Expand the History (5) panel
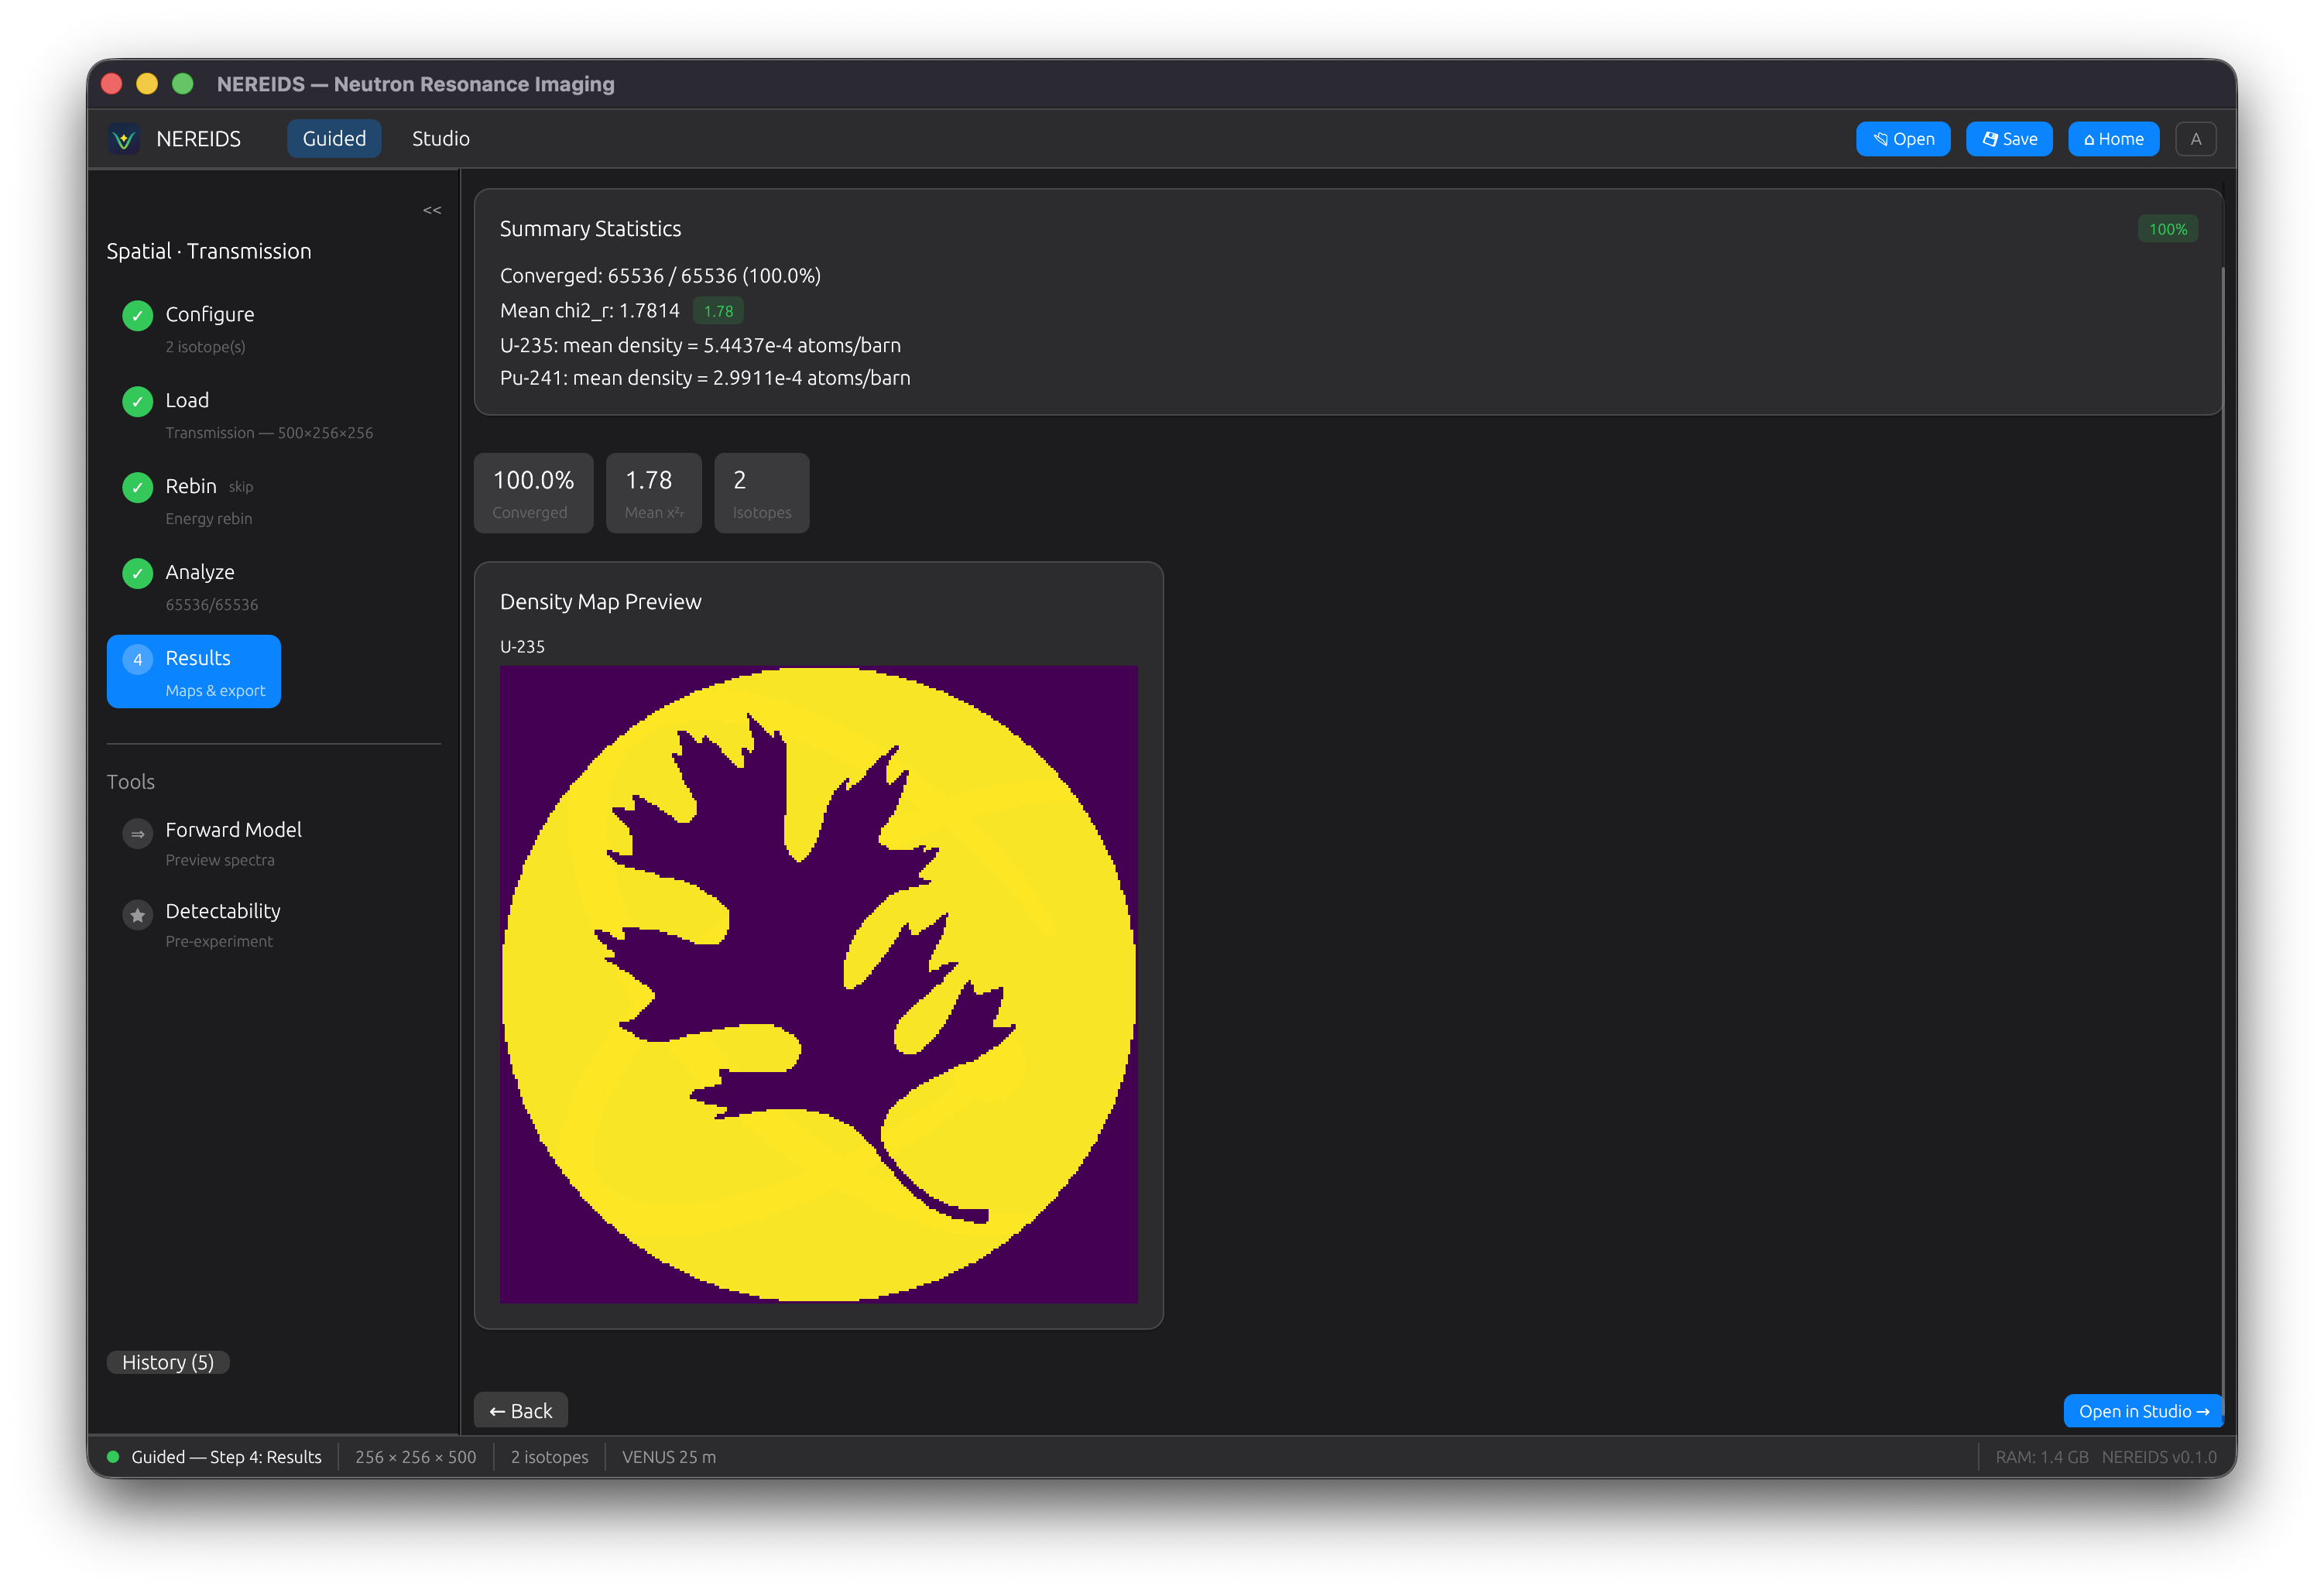This screenshot has height=1593, width=2324. [x=168, y=1362]
